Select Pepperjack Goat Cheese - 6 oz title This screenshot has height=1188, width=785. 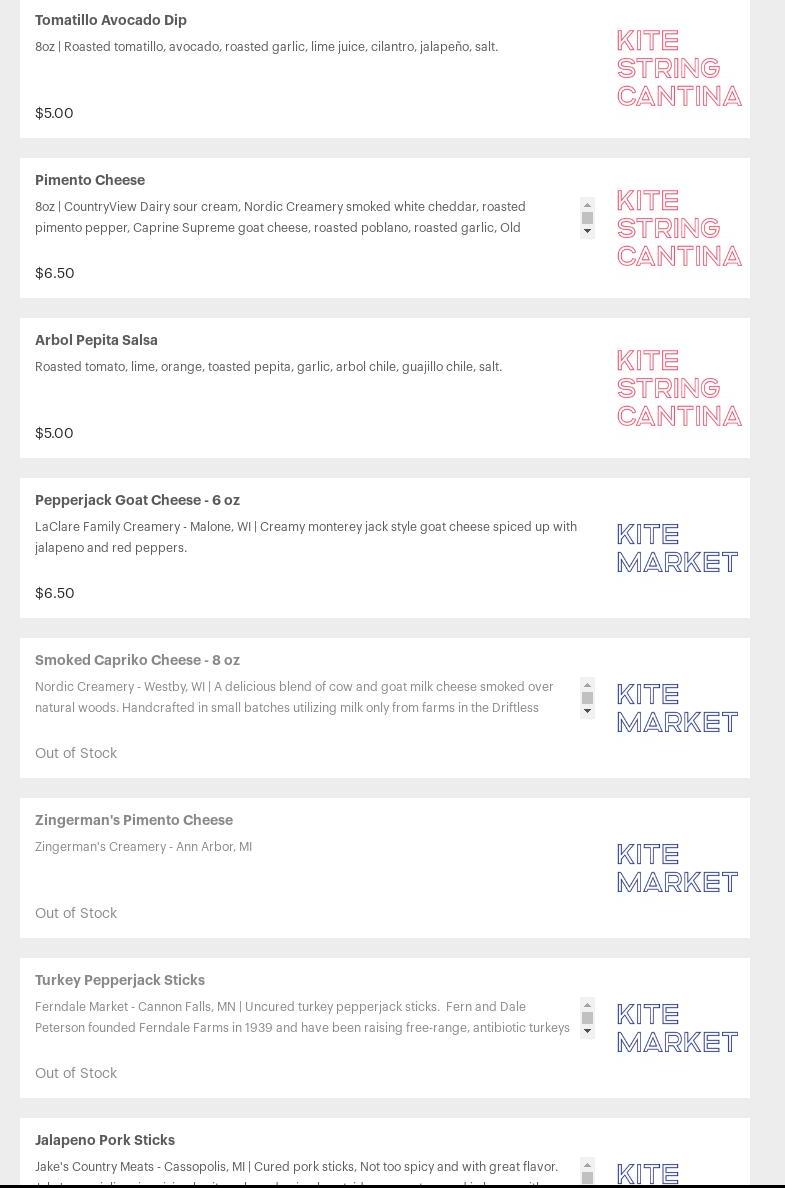click(x=137, y=500)
